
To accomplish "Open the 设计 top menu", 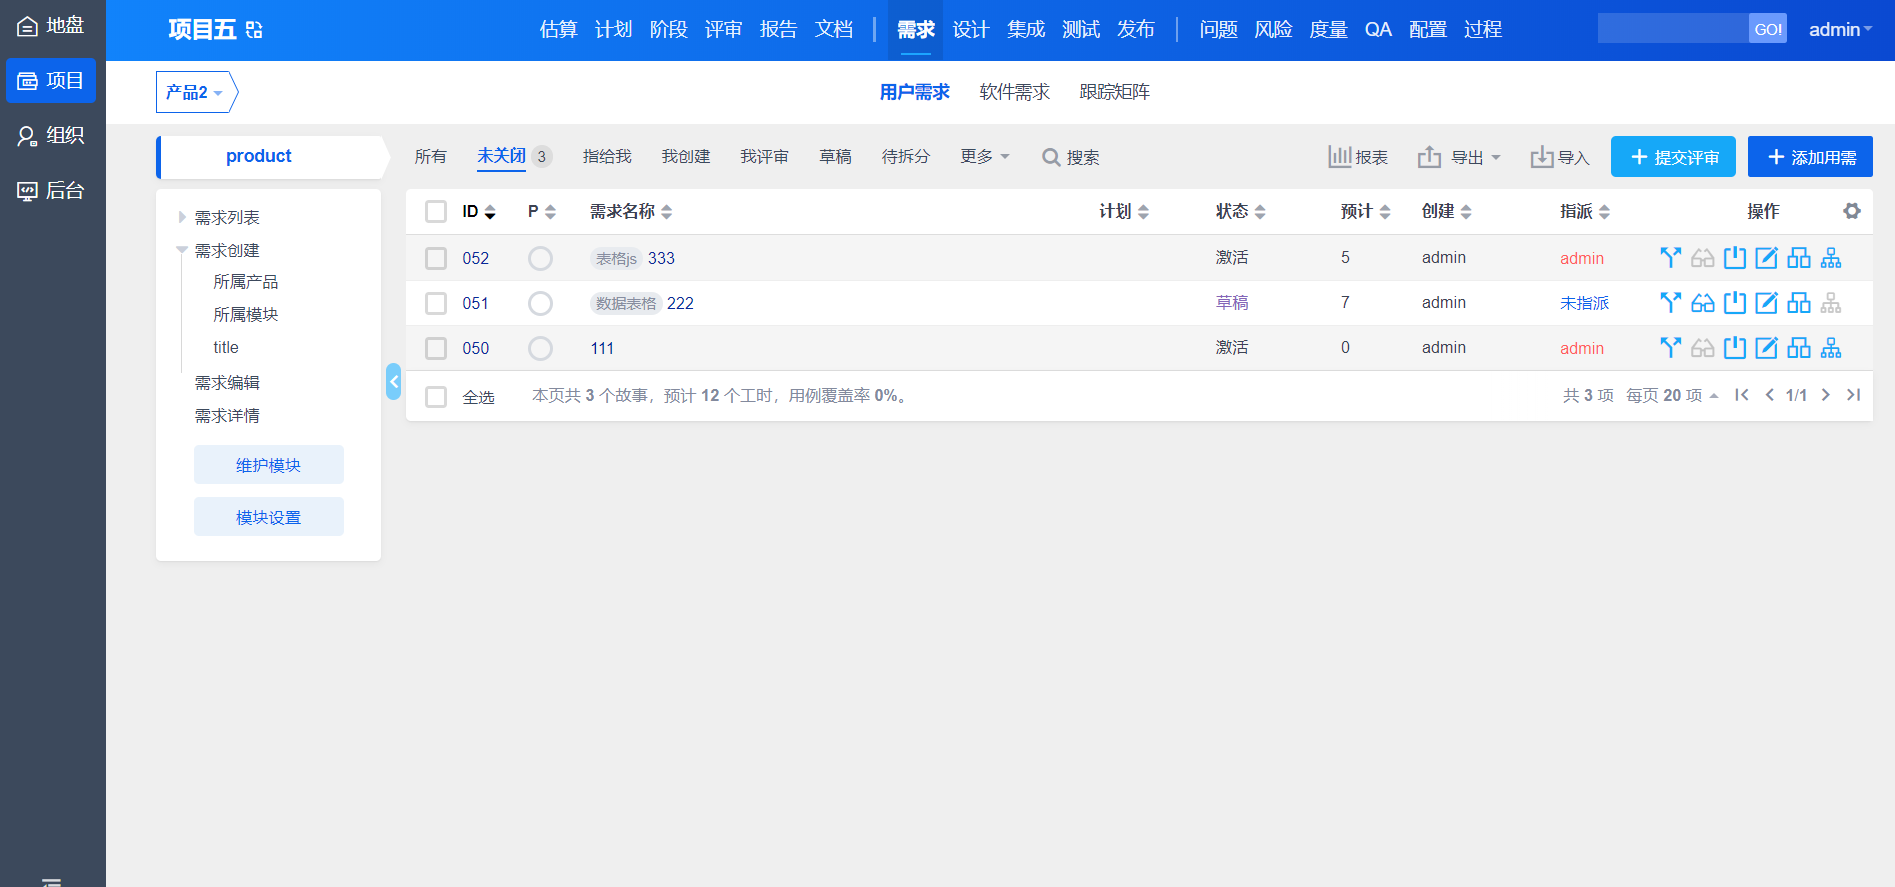I will [x=970, y=29].
